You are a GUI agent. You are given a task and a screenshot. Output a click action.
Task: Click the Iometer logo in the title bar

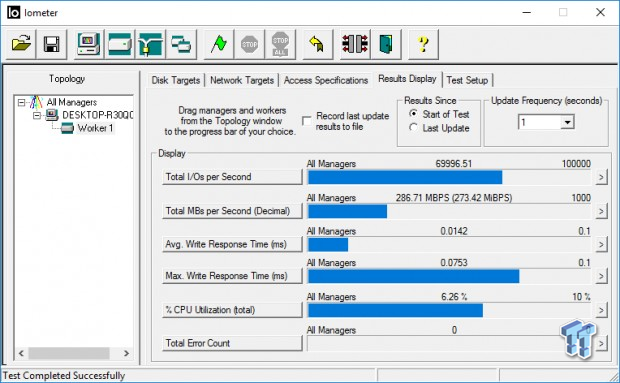(x=13, y=13)
